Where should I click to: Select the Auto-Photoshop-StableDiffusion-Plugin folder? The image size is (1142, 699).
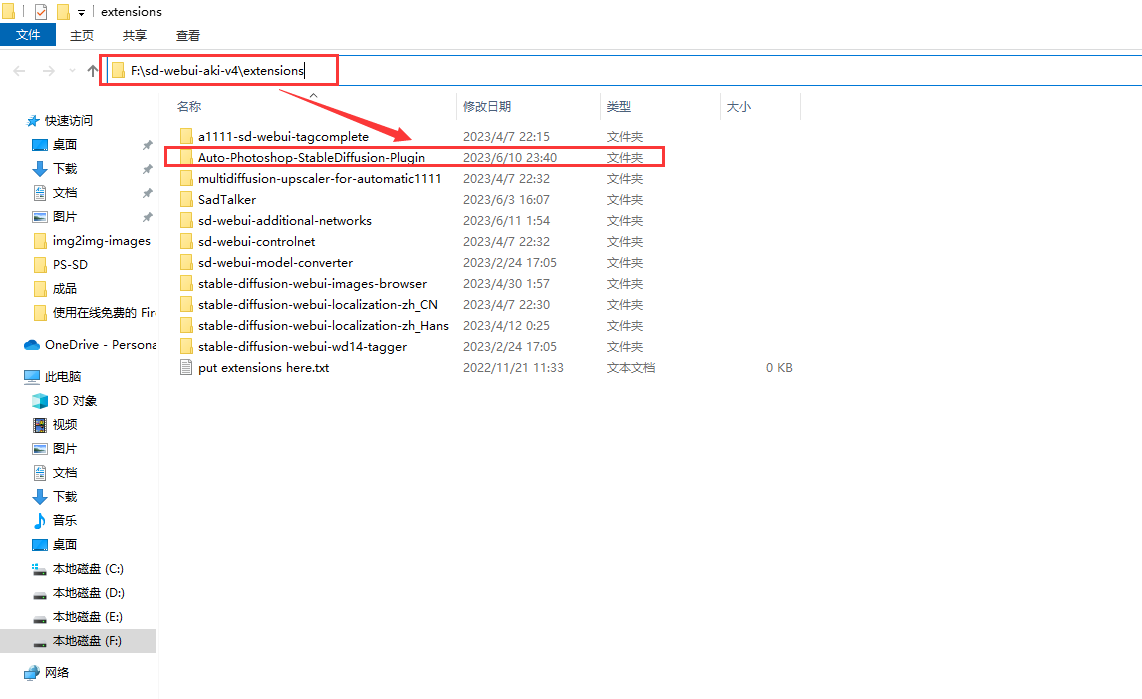[311, 158]
